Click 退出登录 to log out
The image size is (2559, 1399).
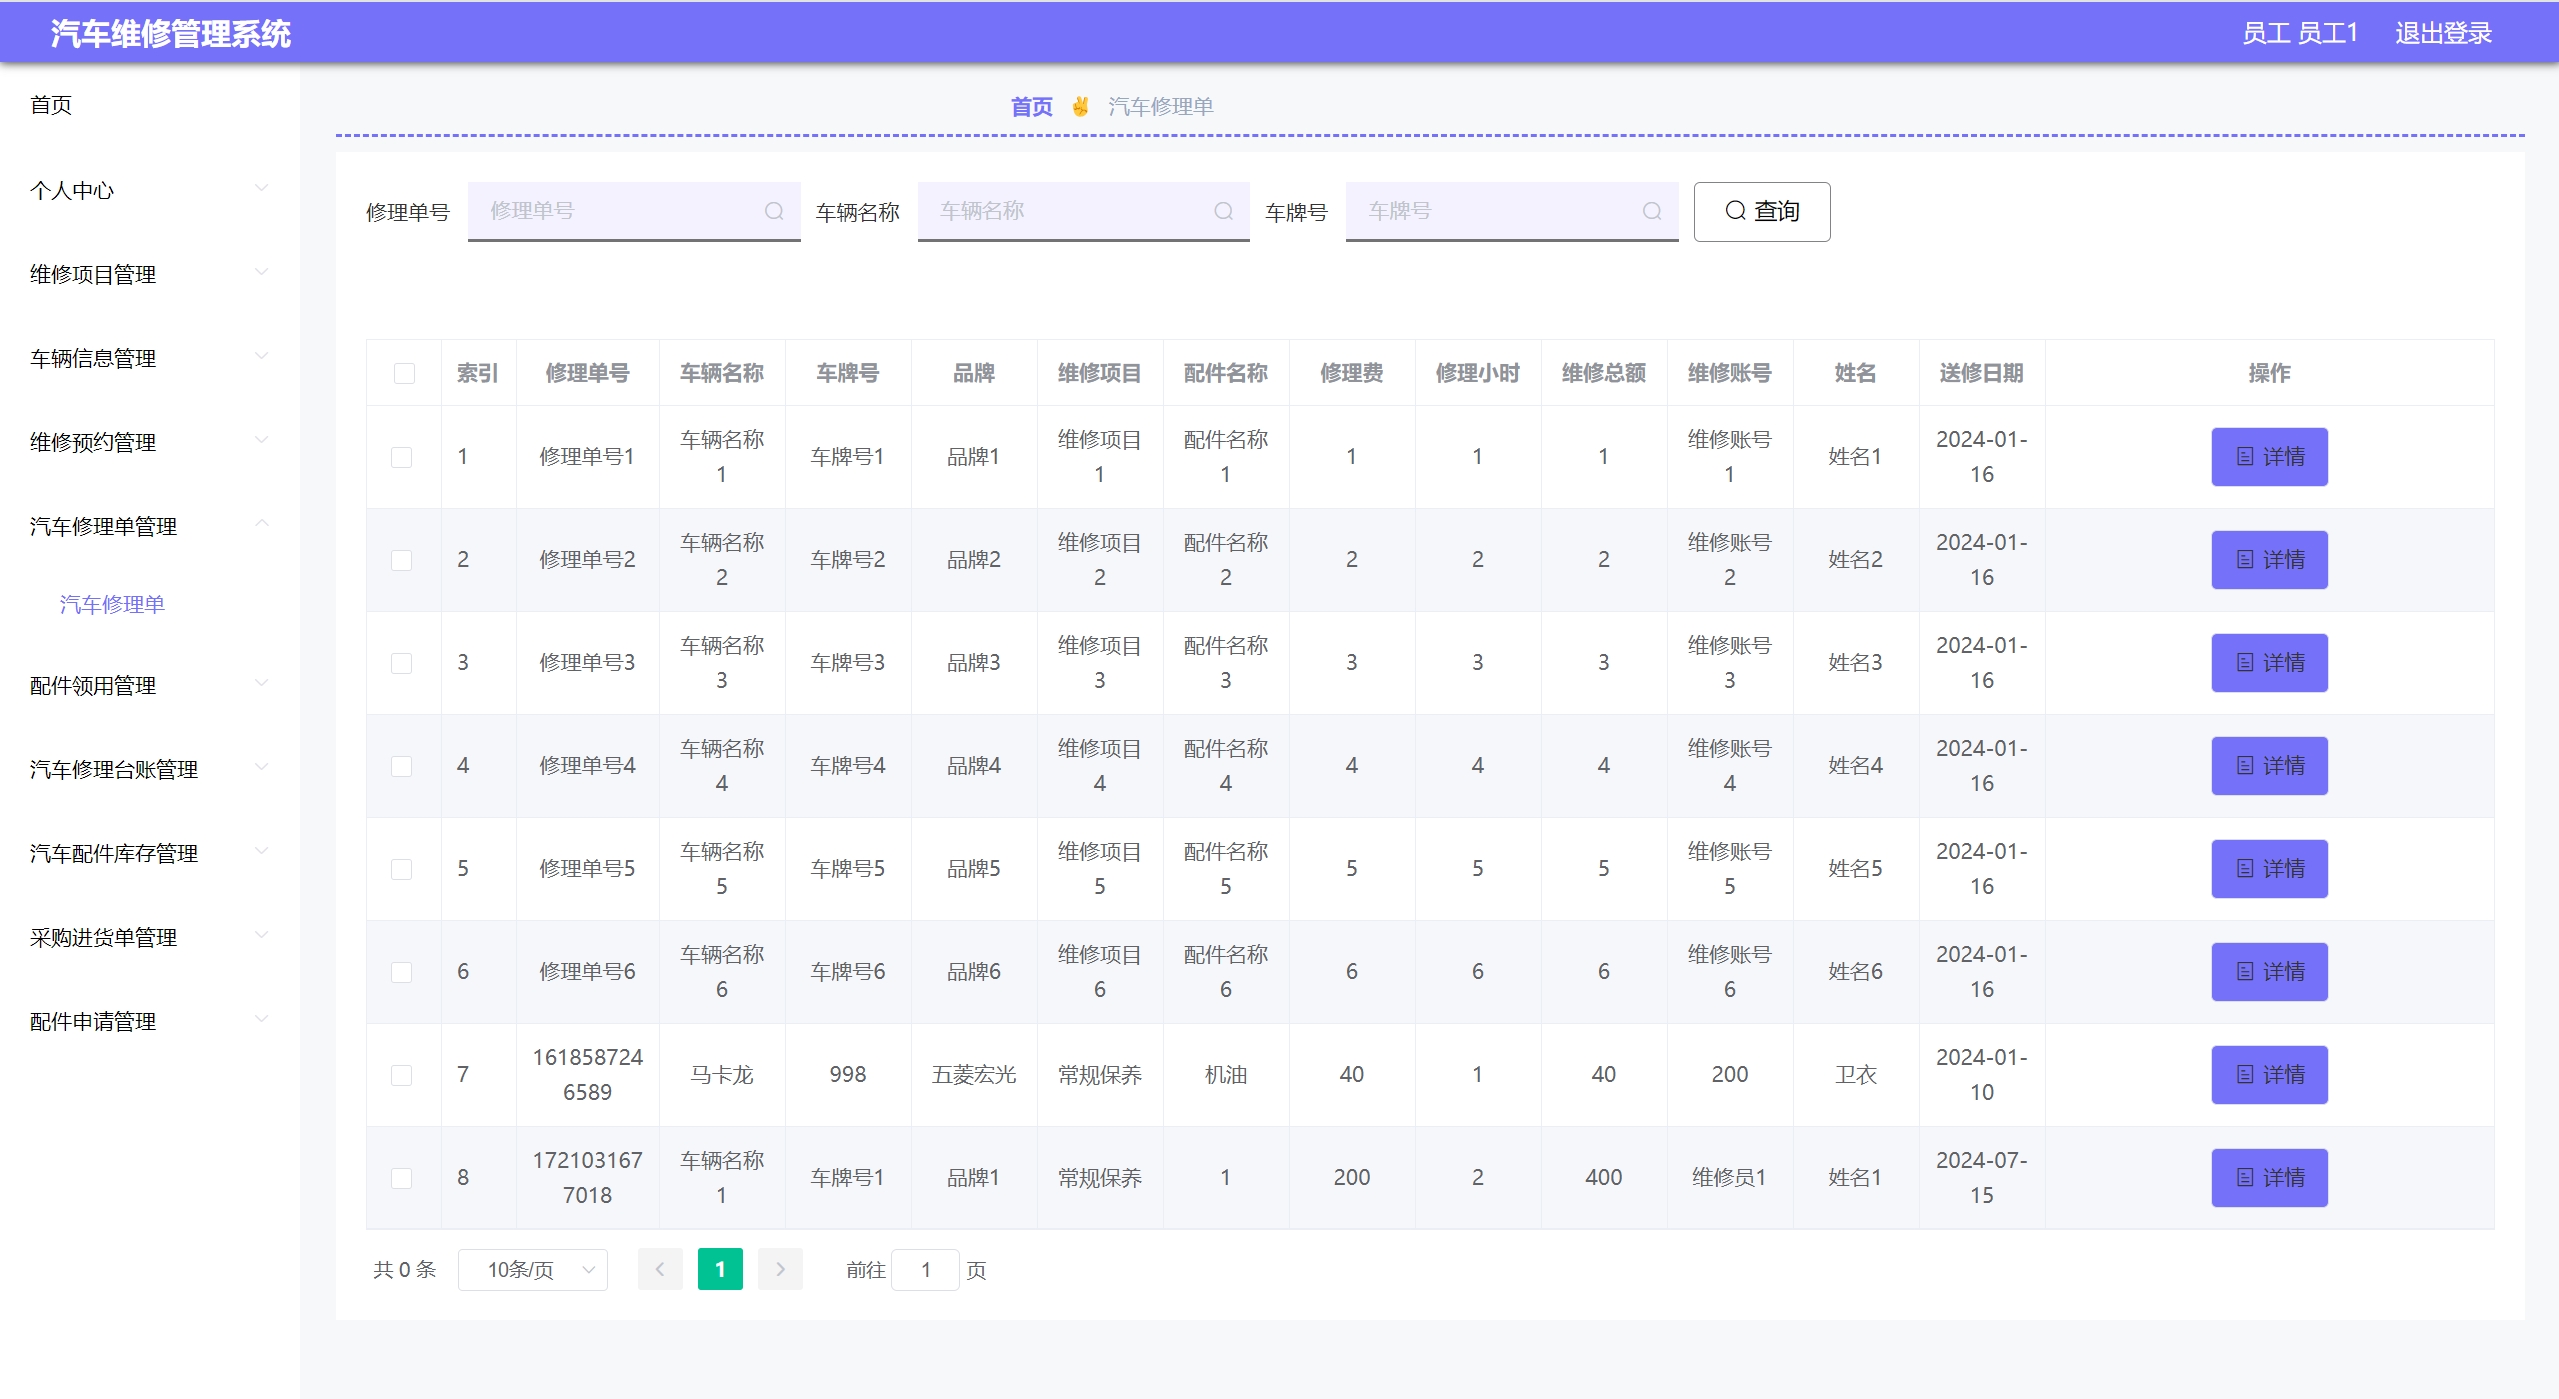[2442, 33]
